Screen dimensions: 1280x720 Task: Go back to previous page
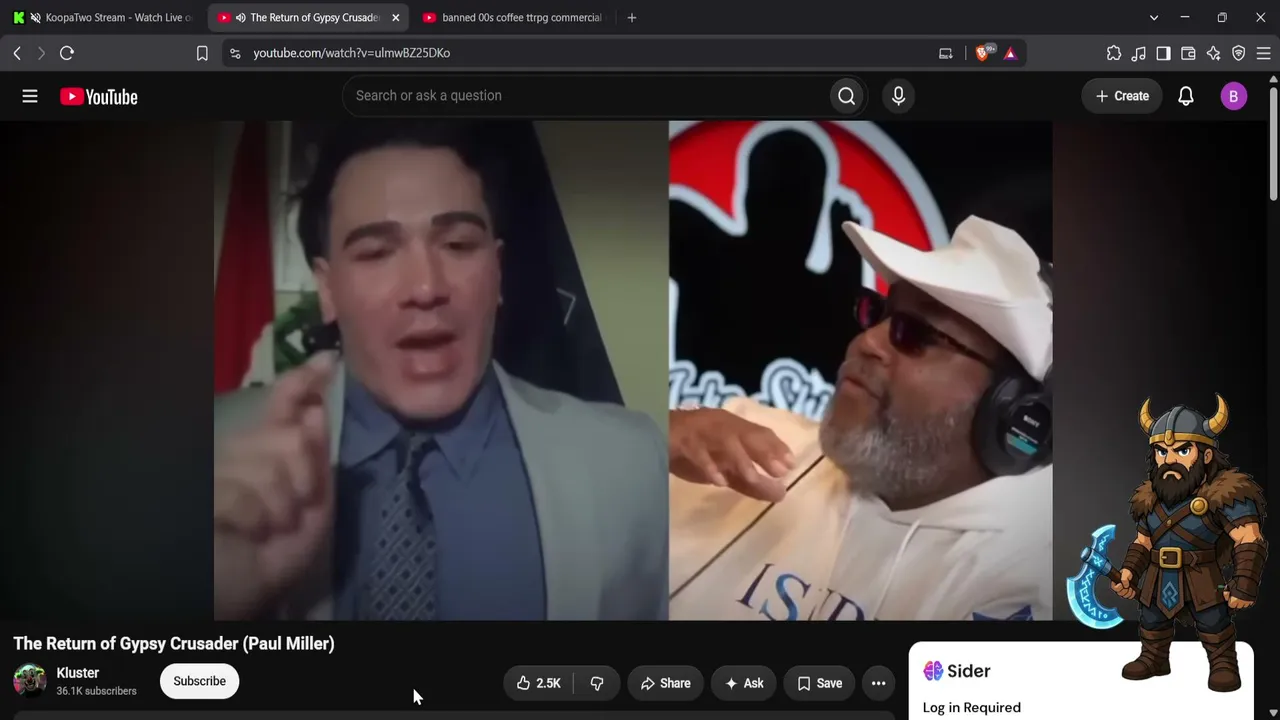(x=17, y=53)
